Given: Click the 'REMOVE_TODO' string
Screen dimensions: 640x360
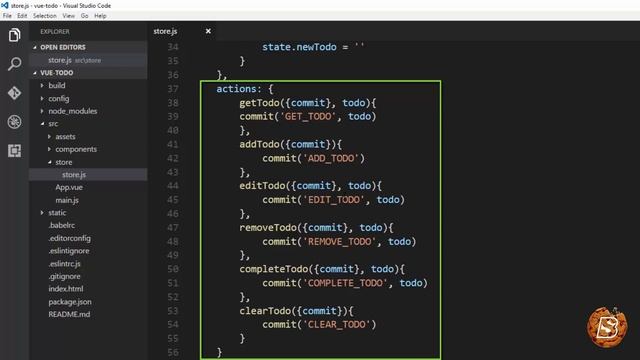Looking at the screenshot, I should pos(340,241).
